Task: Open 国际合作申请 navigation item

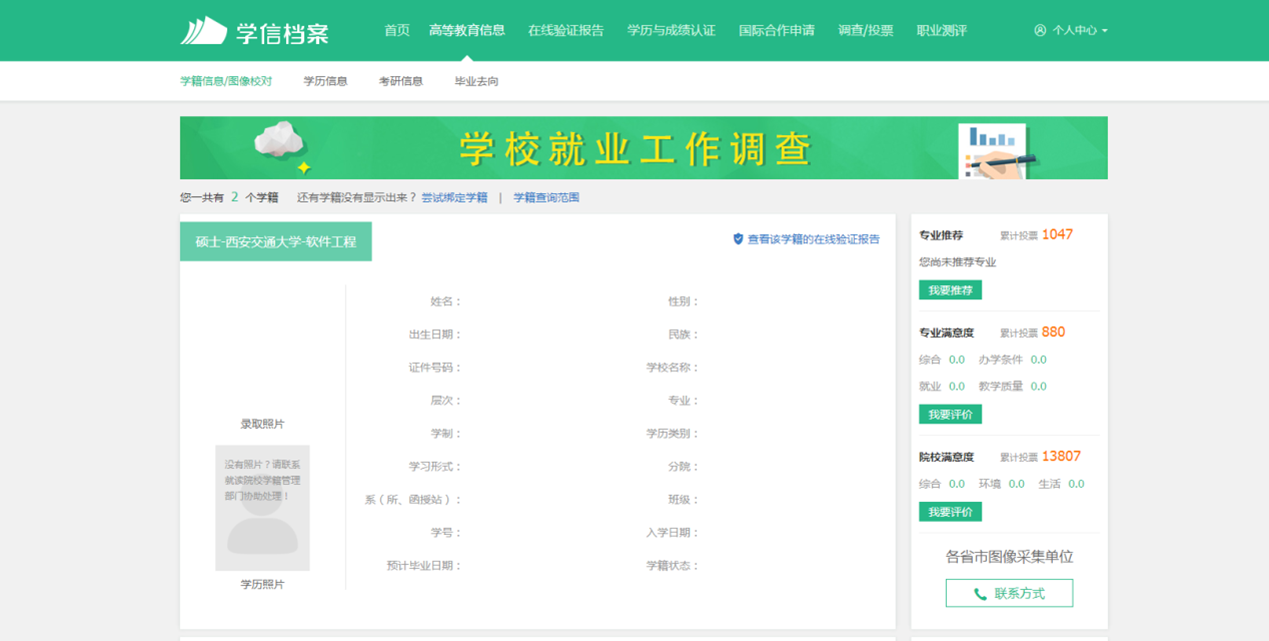Action: tap(776, 31)
